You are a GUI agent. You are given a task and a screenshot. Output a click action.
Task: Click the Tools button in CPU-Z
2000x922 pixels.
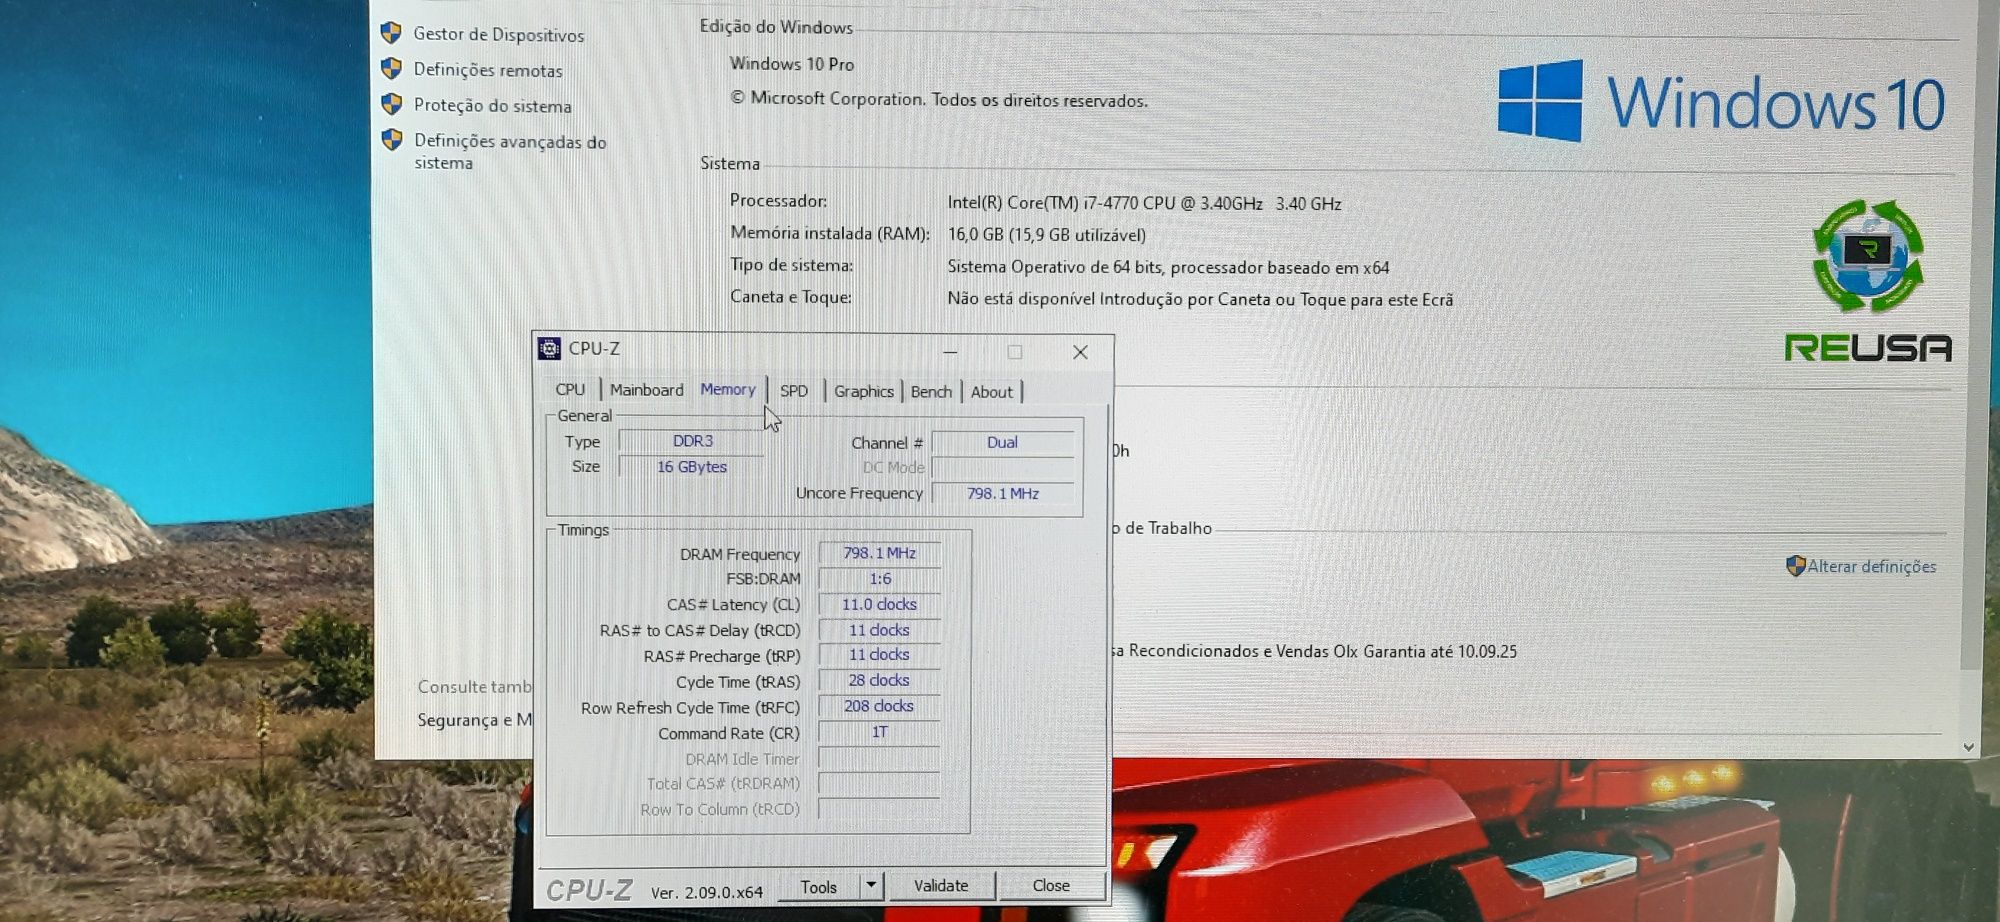[819, 887]
